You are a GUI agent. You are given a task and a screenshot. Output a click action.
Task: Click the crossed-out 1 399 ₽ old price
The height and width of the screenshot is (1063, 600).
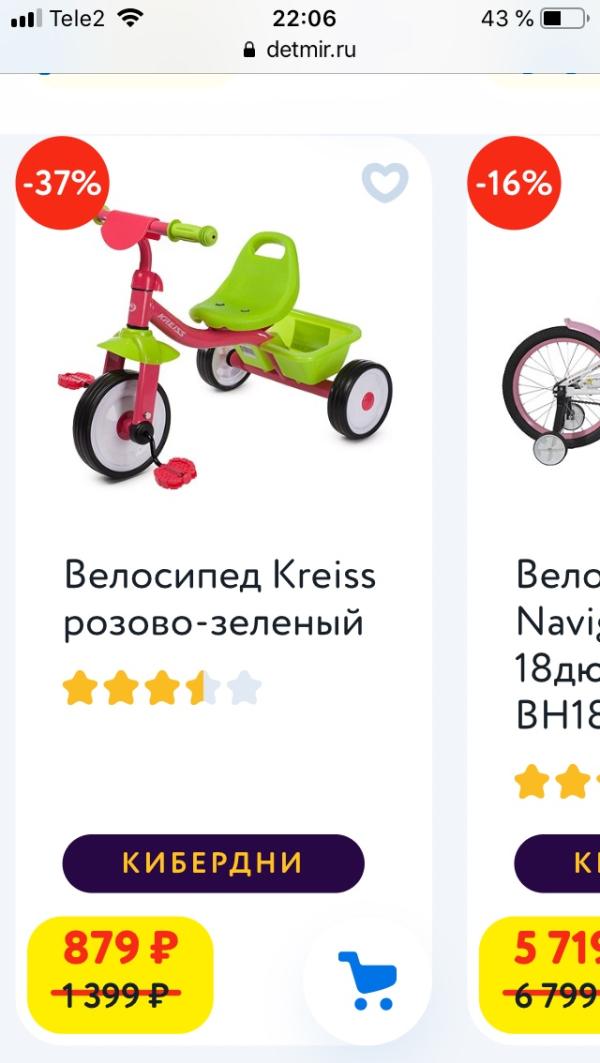116,995
